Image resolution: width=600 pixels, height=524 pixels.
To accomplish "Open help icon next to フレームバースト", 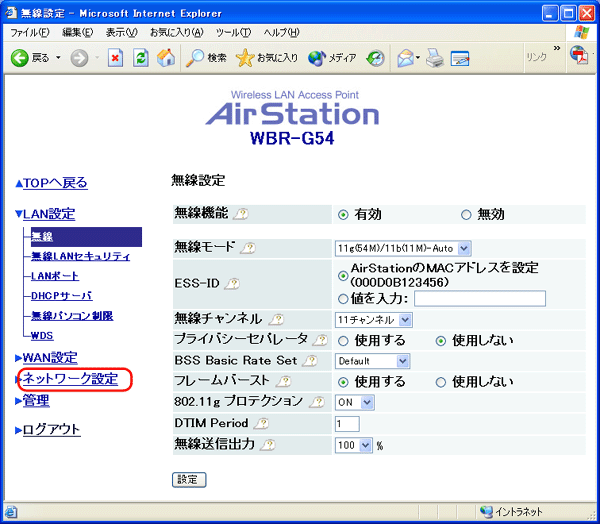I will click(x=284, y=381).
